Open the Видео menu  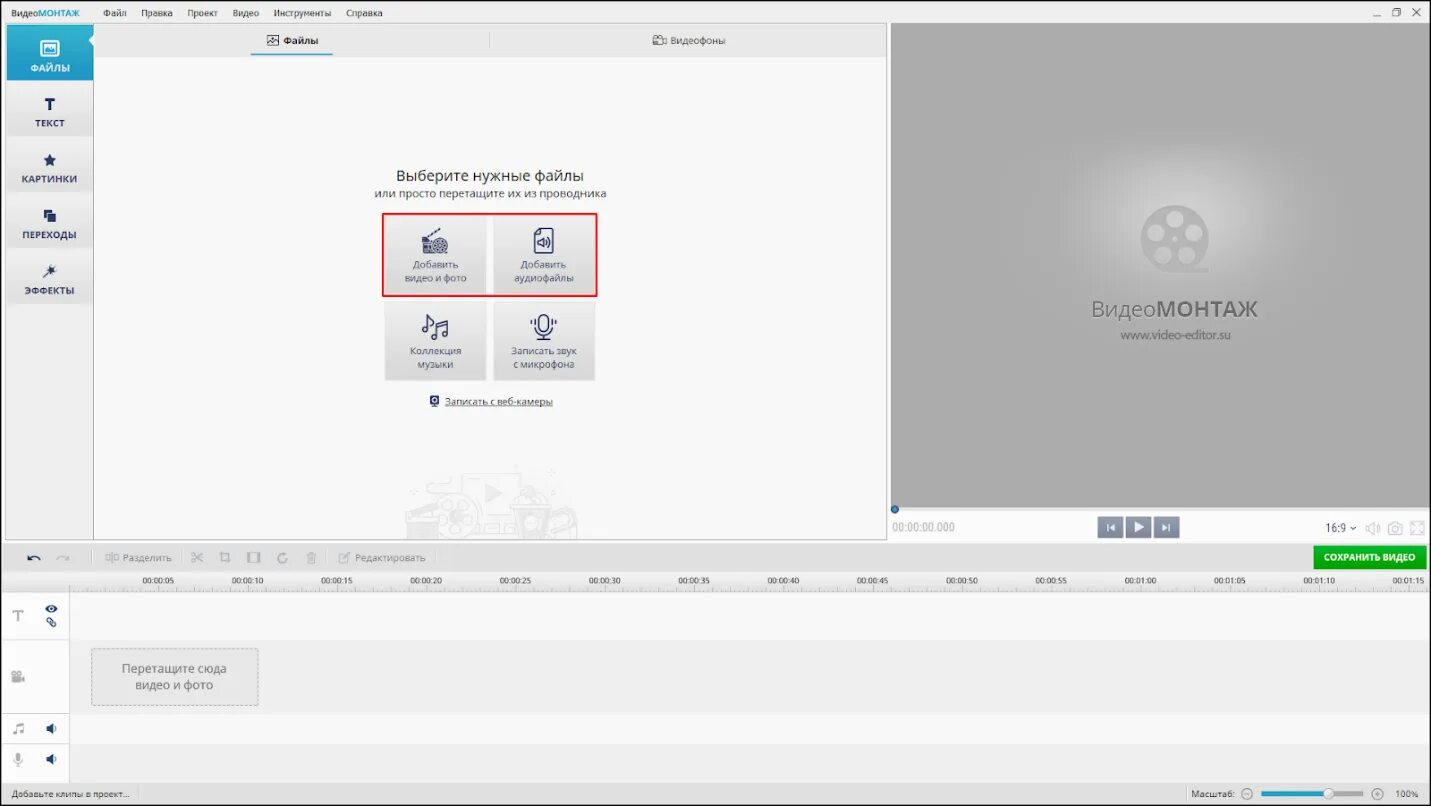[246, 13]
